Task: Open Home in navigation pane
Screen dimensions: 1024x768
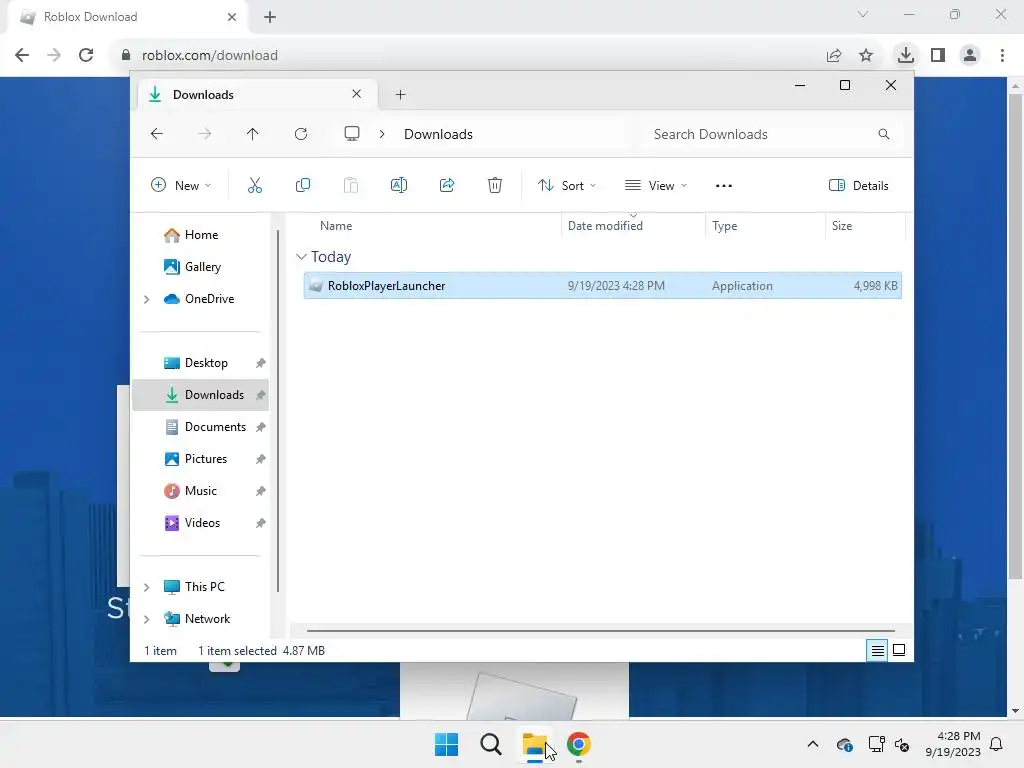Action: point(201,235)
